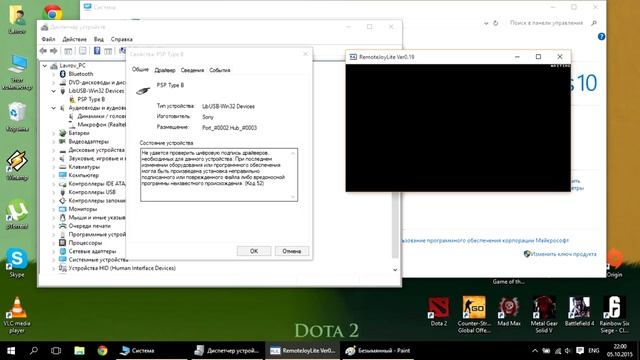This screenshot has height=360, width=640.
Task: Select the VLC media player desktop icon
Action: click(x=17, y=315)
